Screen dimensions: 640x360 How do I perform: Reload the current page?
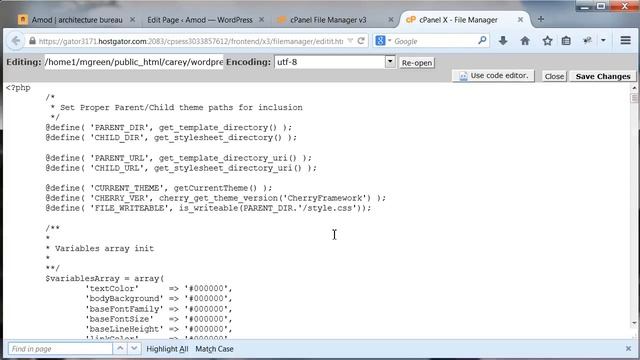(361, 41)
